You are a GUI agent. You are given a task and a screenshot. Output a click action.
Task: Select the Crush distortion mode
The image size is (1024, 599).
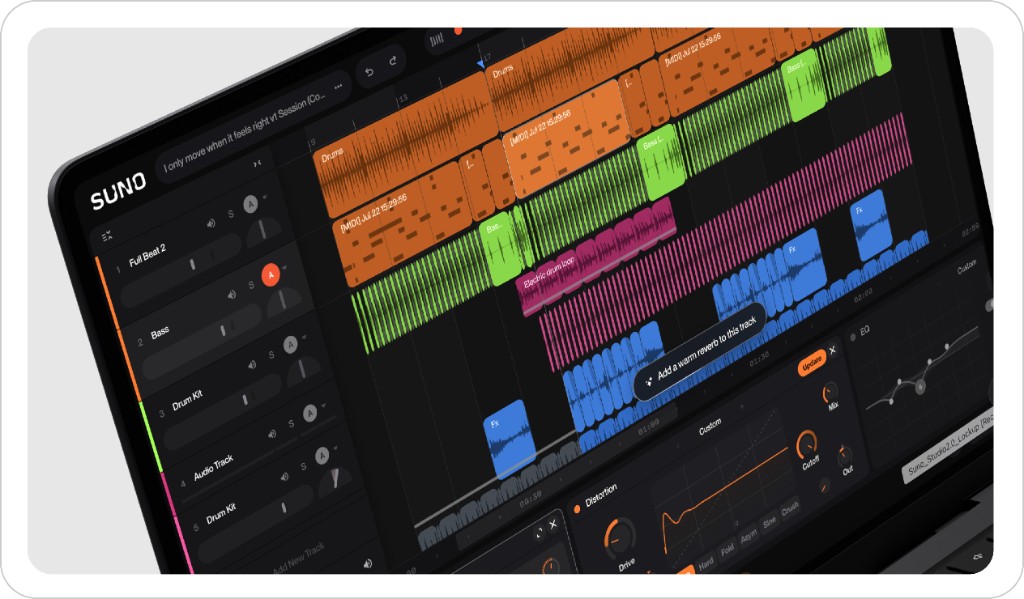790,507
